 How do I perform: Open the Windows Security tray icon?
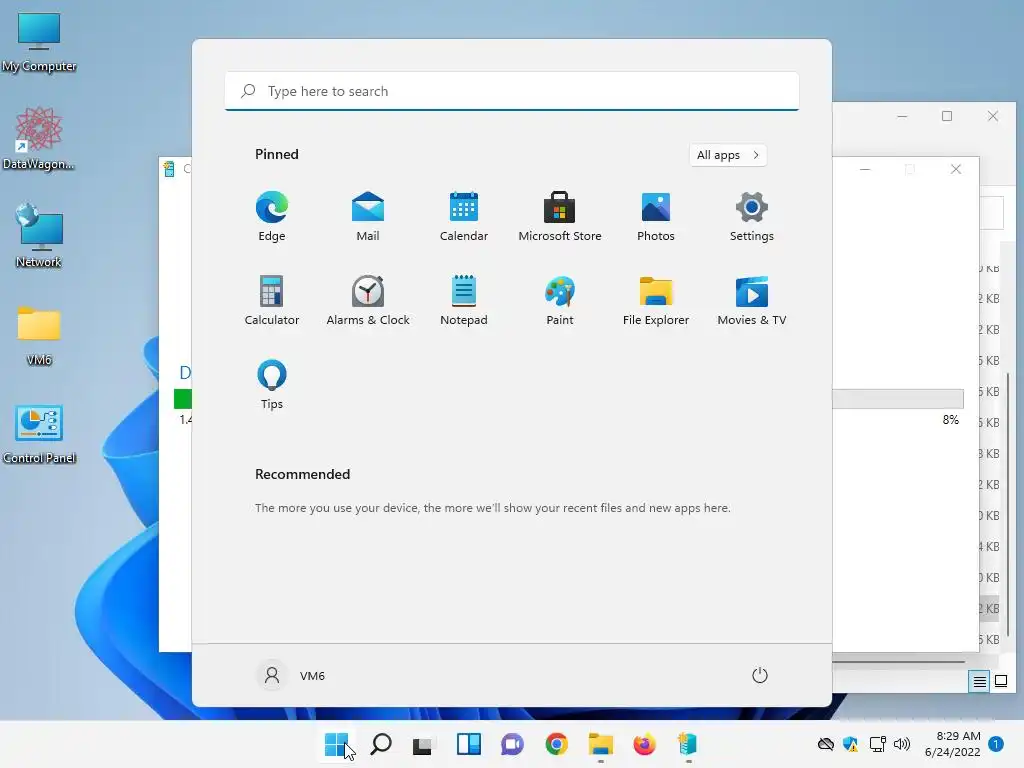pos(850,744)
